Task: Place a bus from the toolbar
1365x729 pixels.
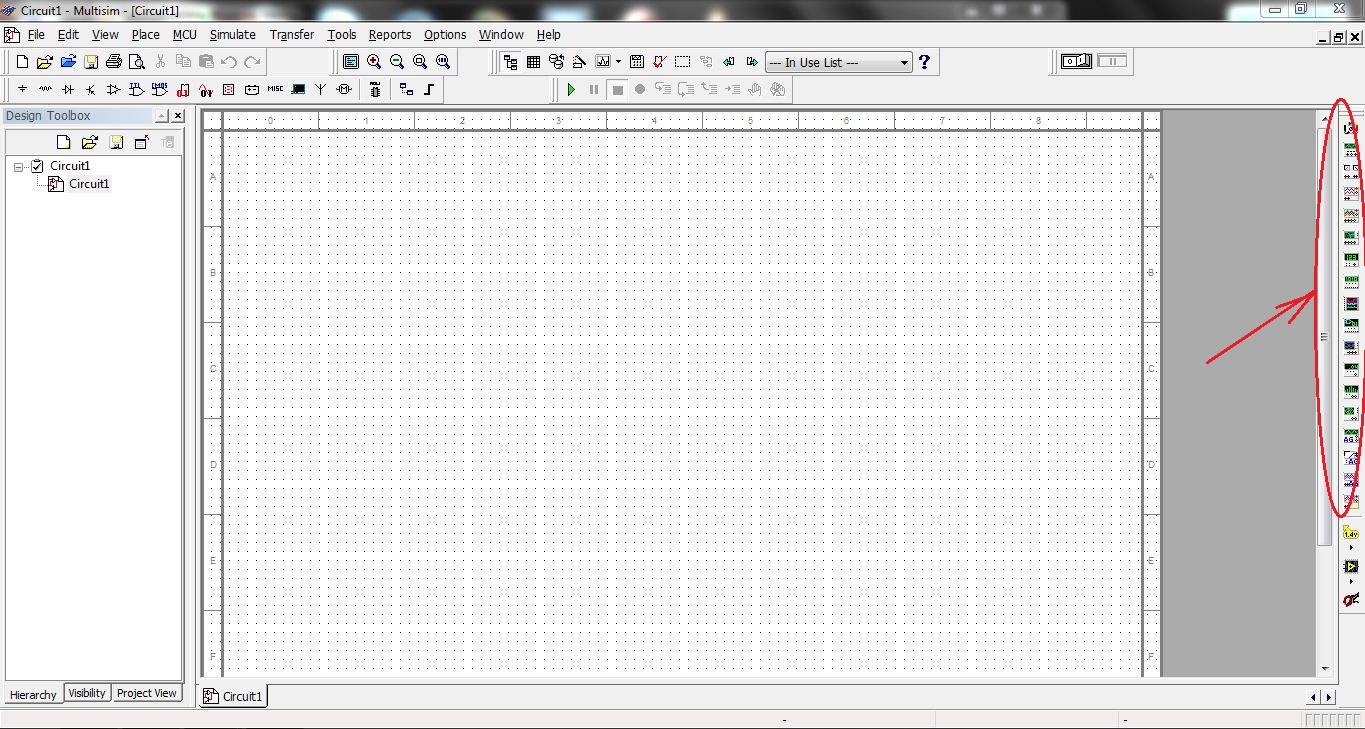Action: (429, 89)
